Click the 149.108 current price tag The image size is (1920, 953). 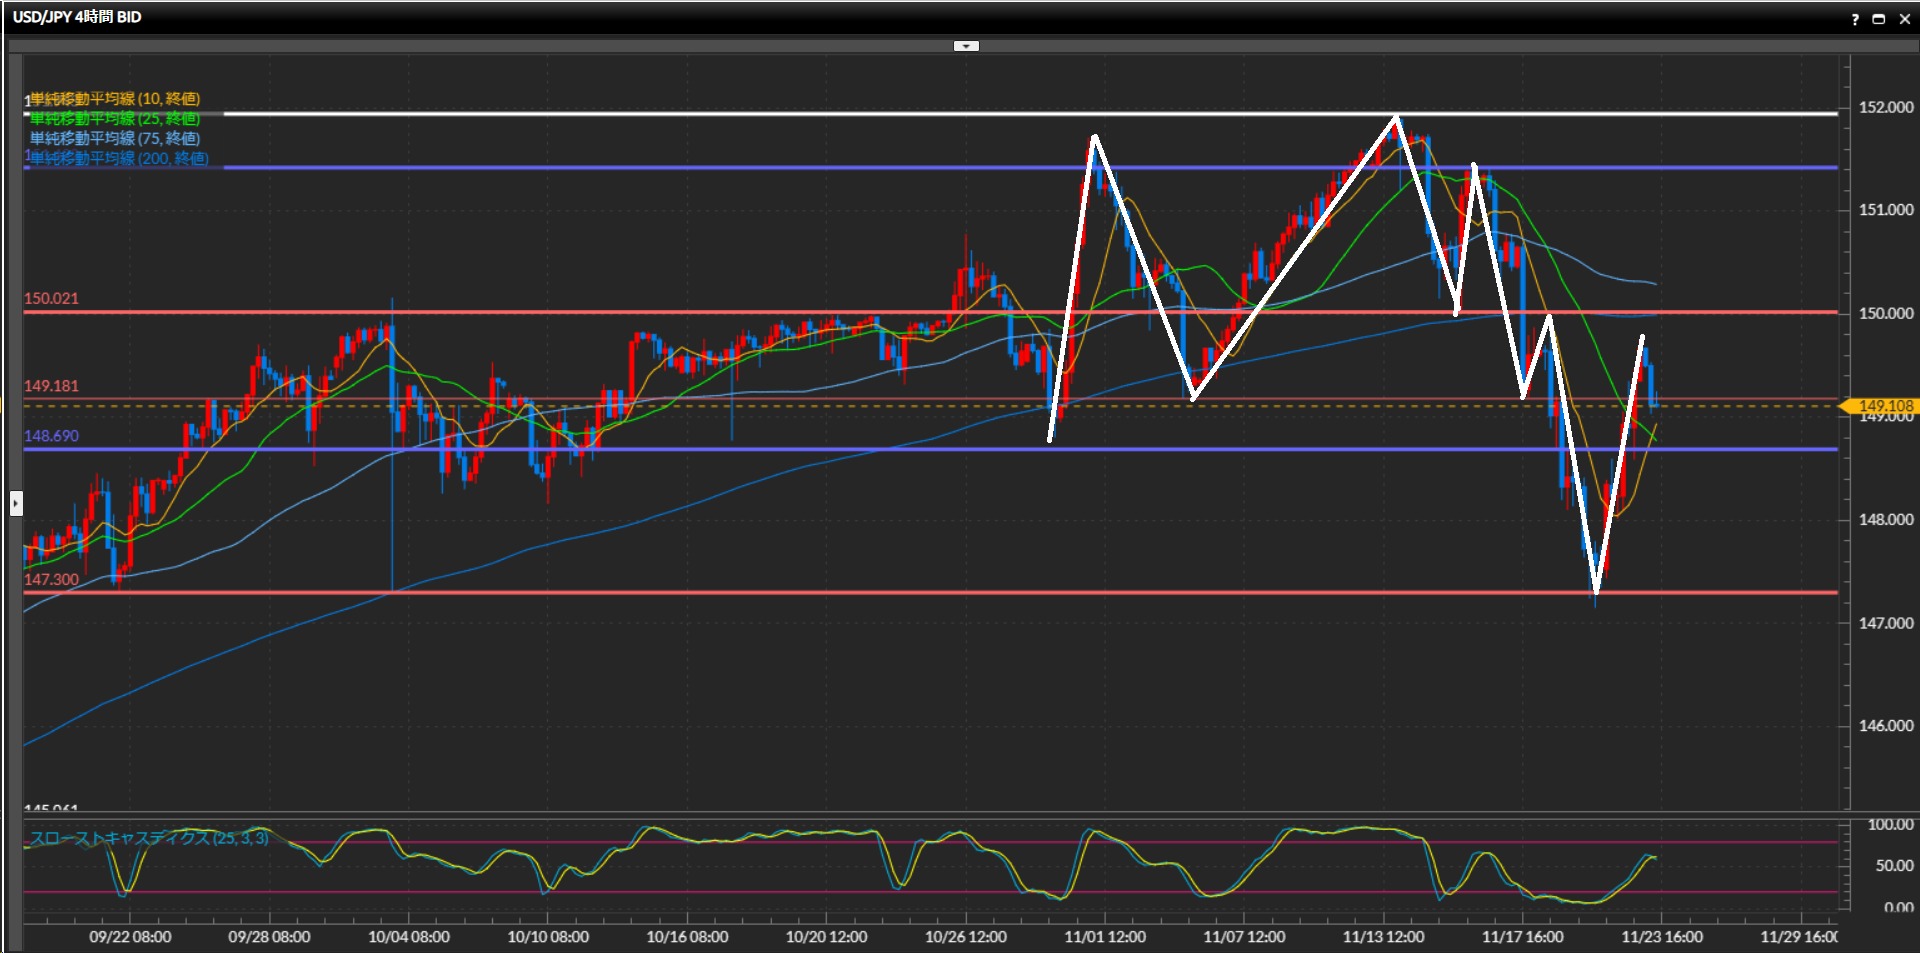(x=1884, y=406)
